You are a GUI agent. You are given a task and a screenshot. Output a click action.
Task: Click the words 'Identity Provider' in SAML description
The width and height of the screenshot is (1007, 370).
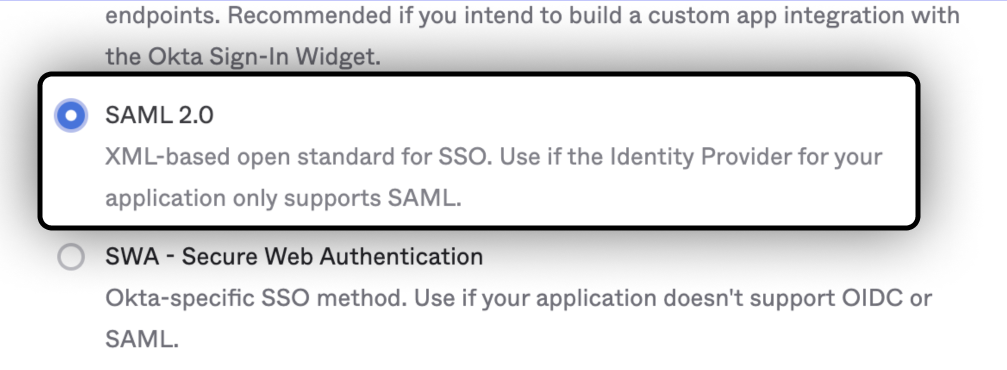(x=699, y=157)
